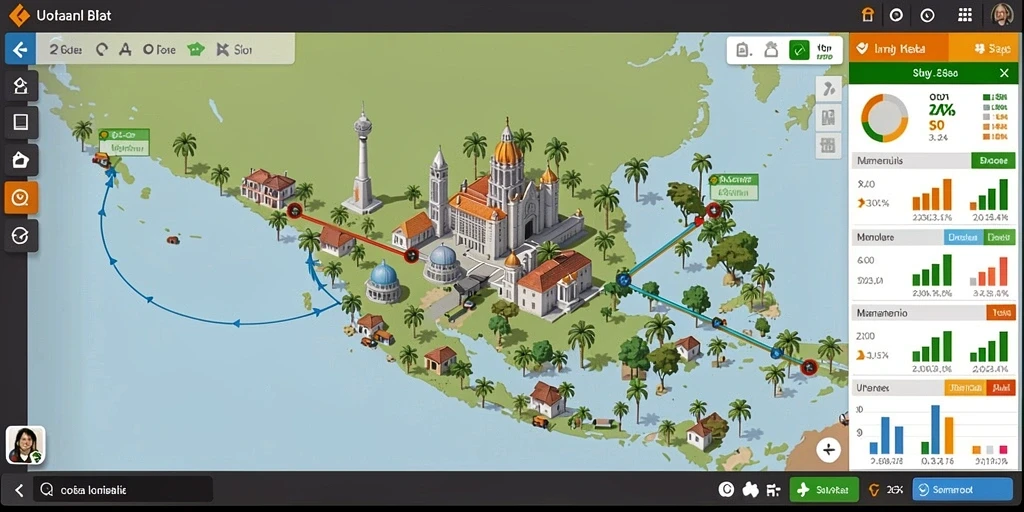
Task: Click the orange bar chart under Mumenuils
Action: click(932, 195)
